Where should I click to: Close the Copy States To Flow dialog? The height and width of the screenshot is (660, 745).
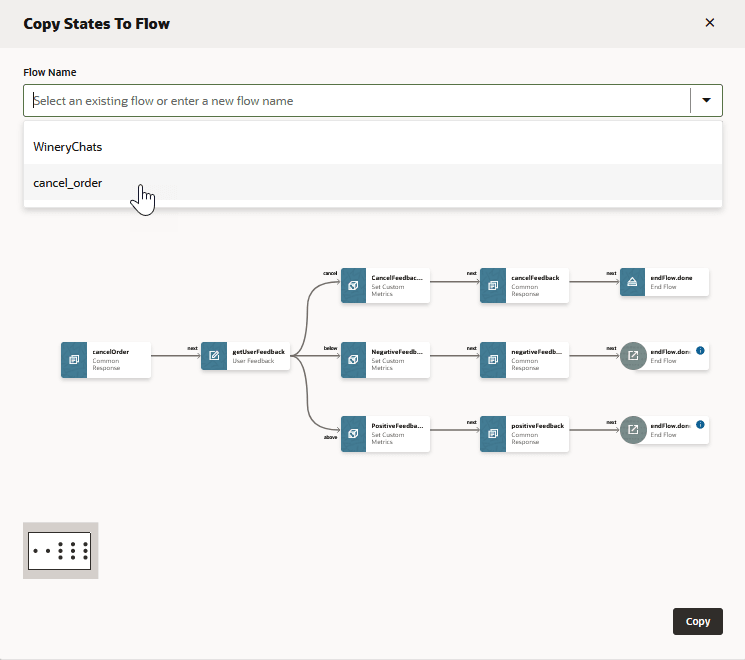click(x=710, y=23)
